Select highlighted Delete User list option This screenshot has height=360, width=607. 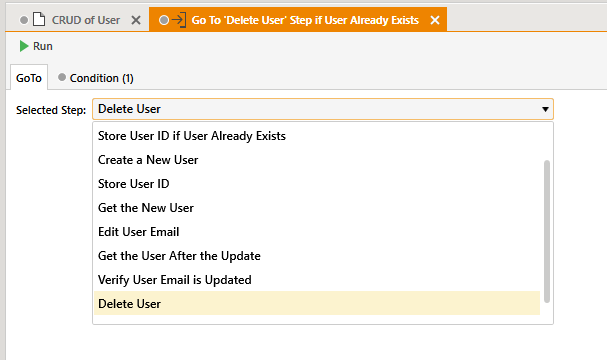point(317,303)
